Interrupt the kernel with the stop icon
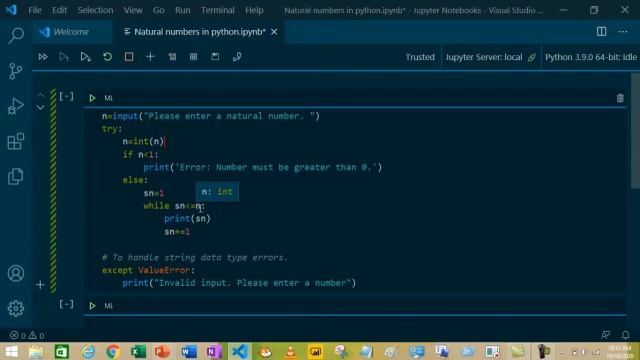Viewport: 640px width, 360px height. [x=129, y=57]
